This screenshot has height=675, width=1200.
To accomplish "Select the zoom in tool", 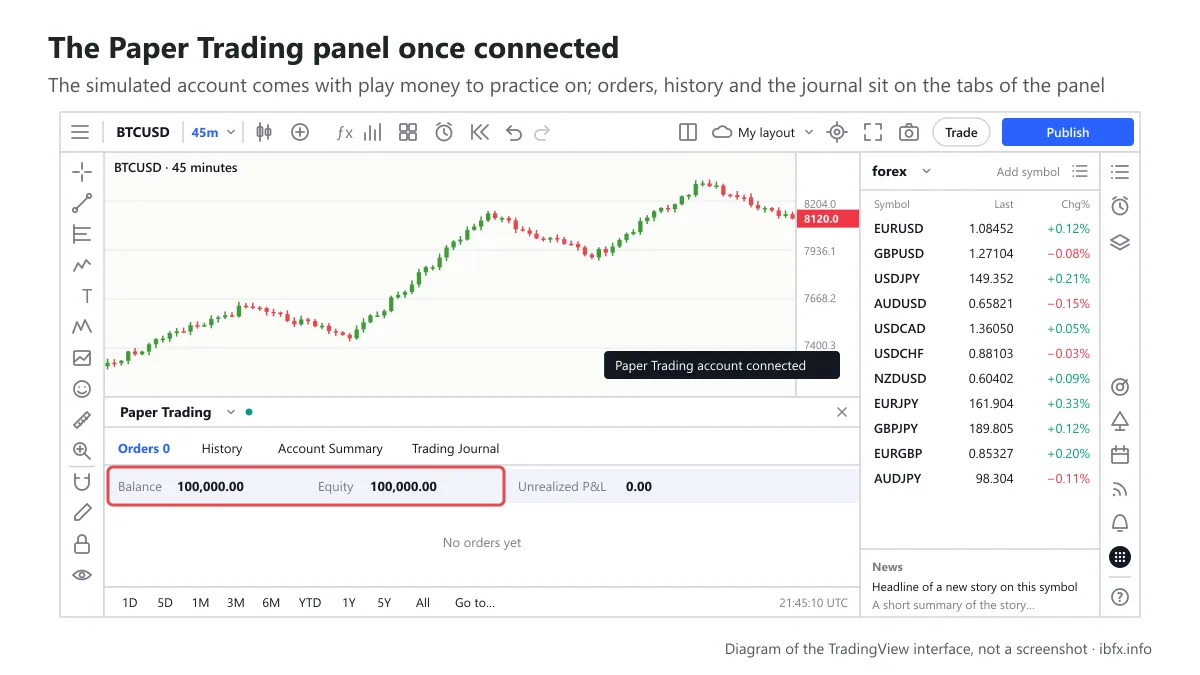I will [x=82, y=451].
